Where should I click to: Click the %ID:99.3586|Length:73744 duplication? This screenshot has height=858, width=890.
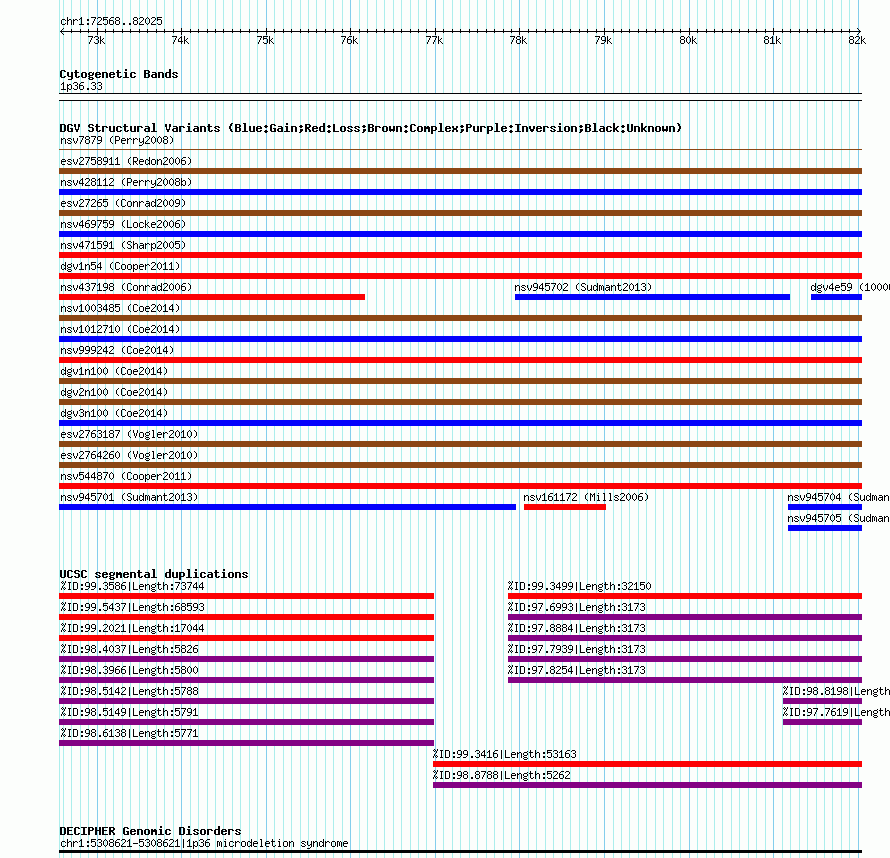point(246,596)
